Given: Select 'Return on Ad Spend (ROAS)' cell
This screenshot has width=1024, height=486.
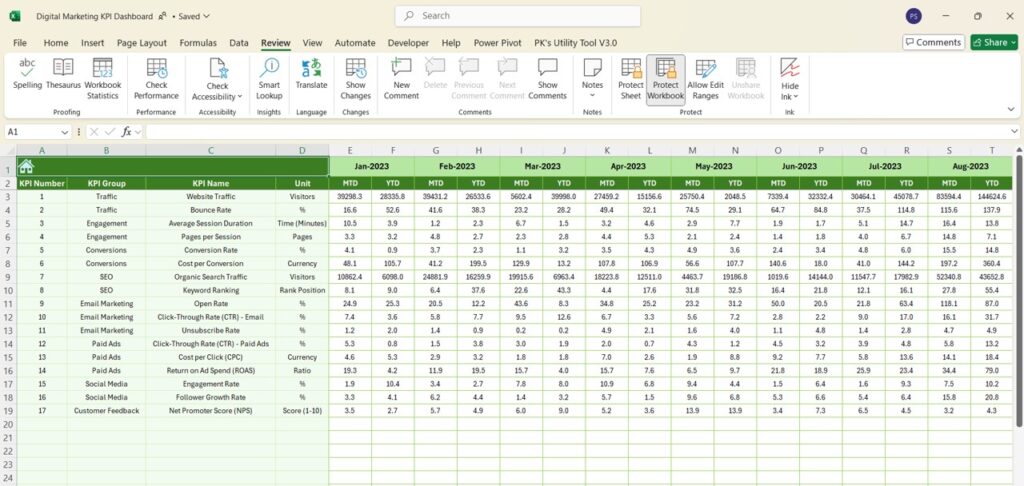Looking at the screenshot, I should [210, 370].
